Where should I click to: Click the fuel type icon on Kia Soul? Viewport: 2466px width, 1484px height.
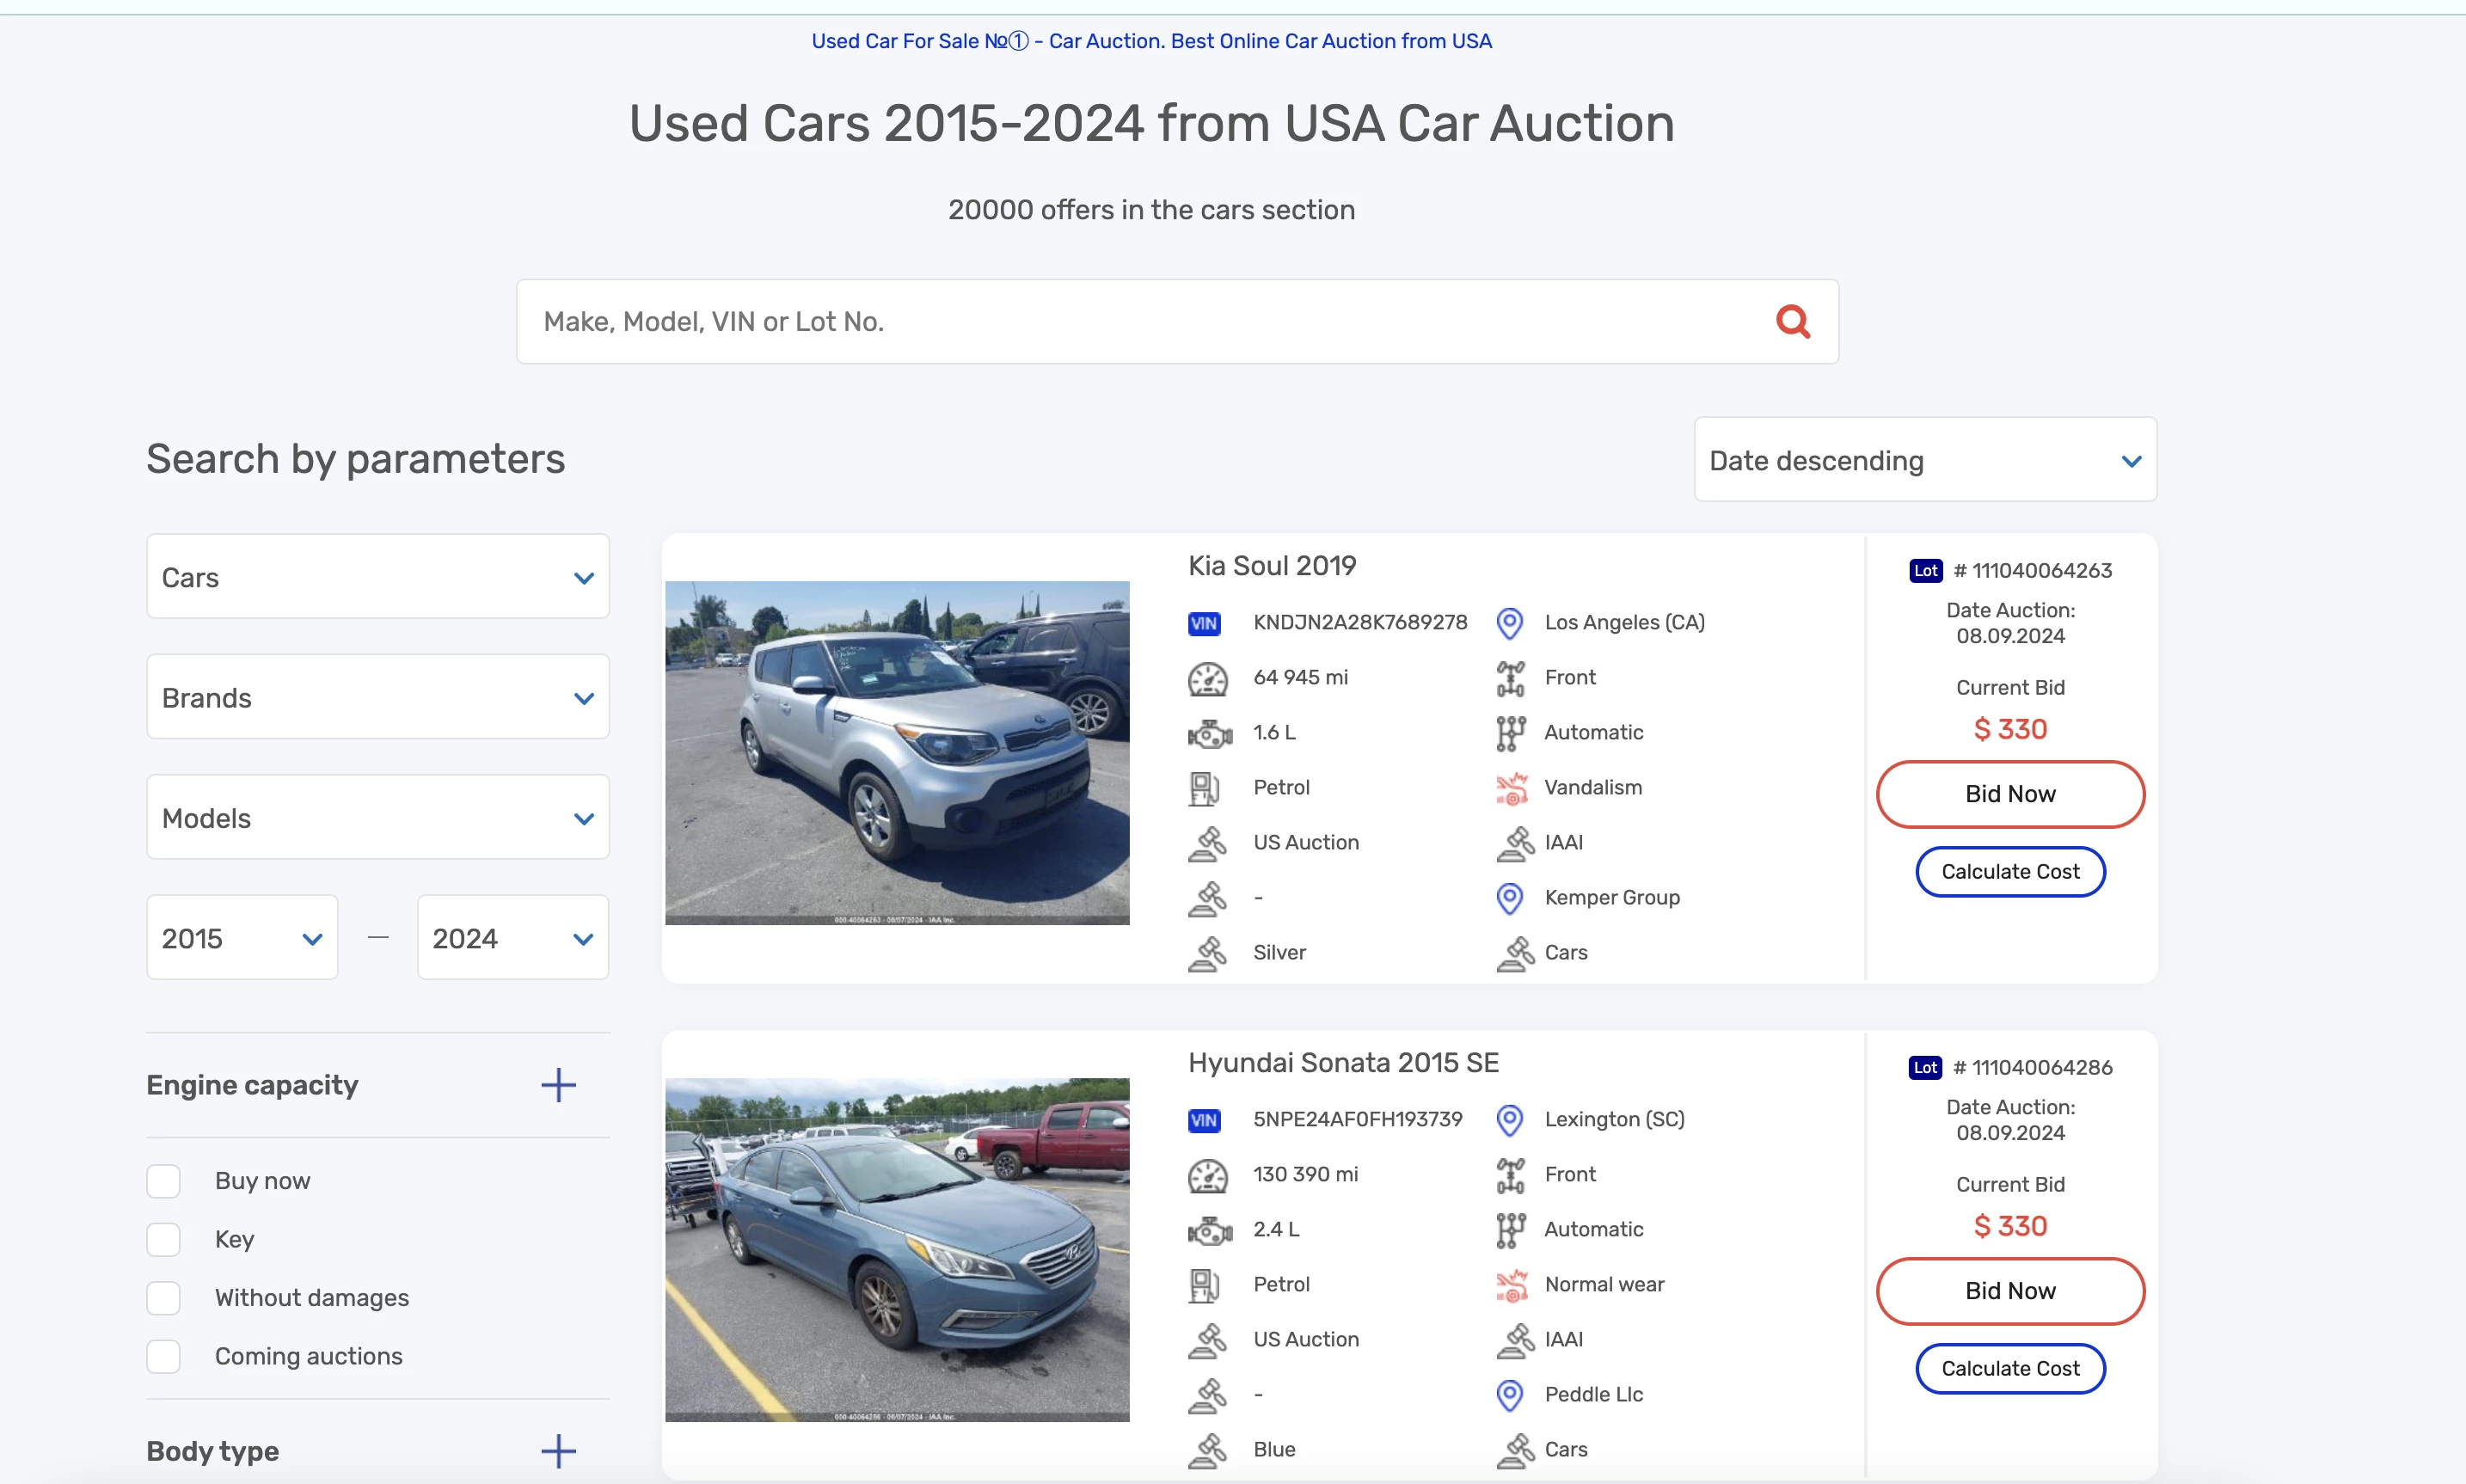(1203, 787)
